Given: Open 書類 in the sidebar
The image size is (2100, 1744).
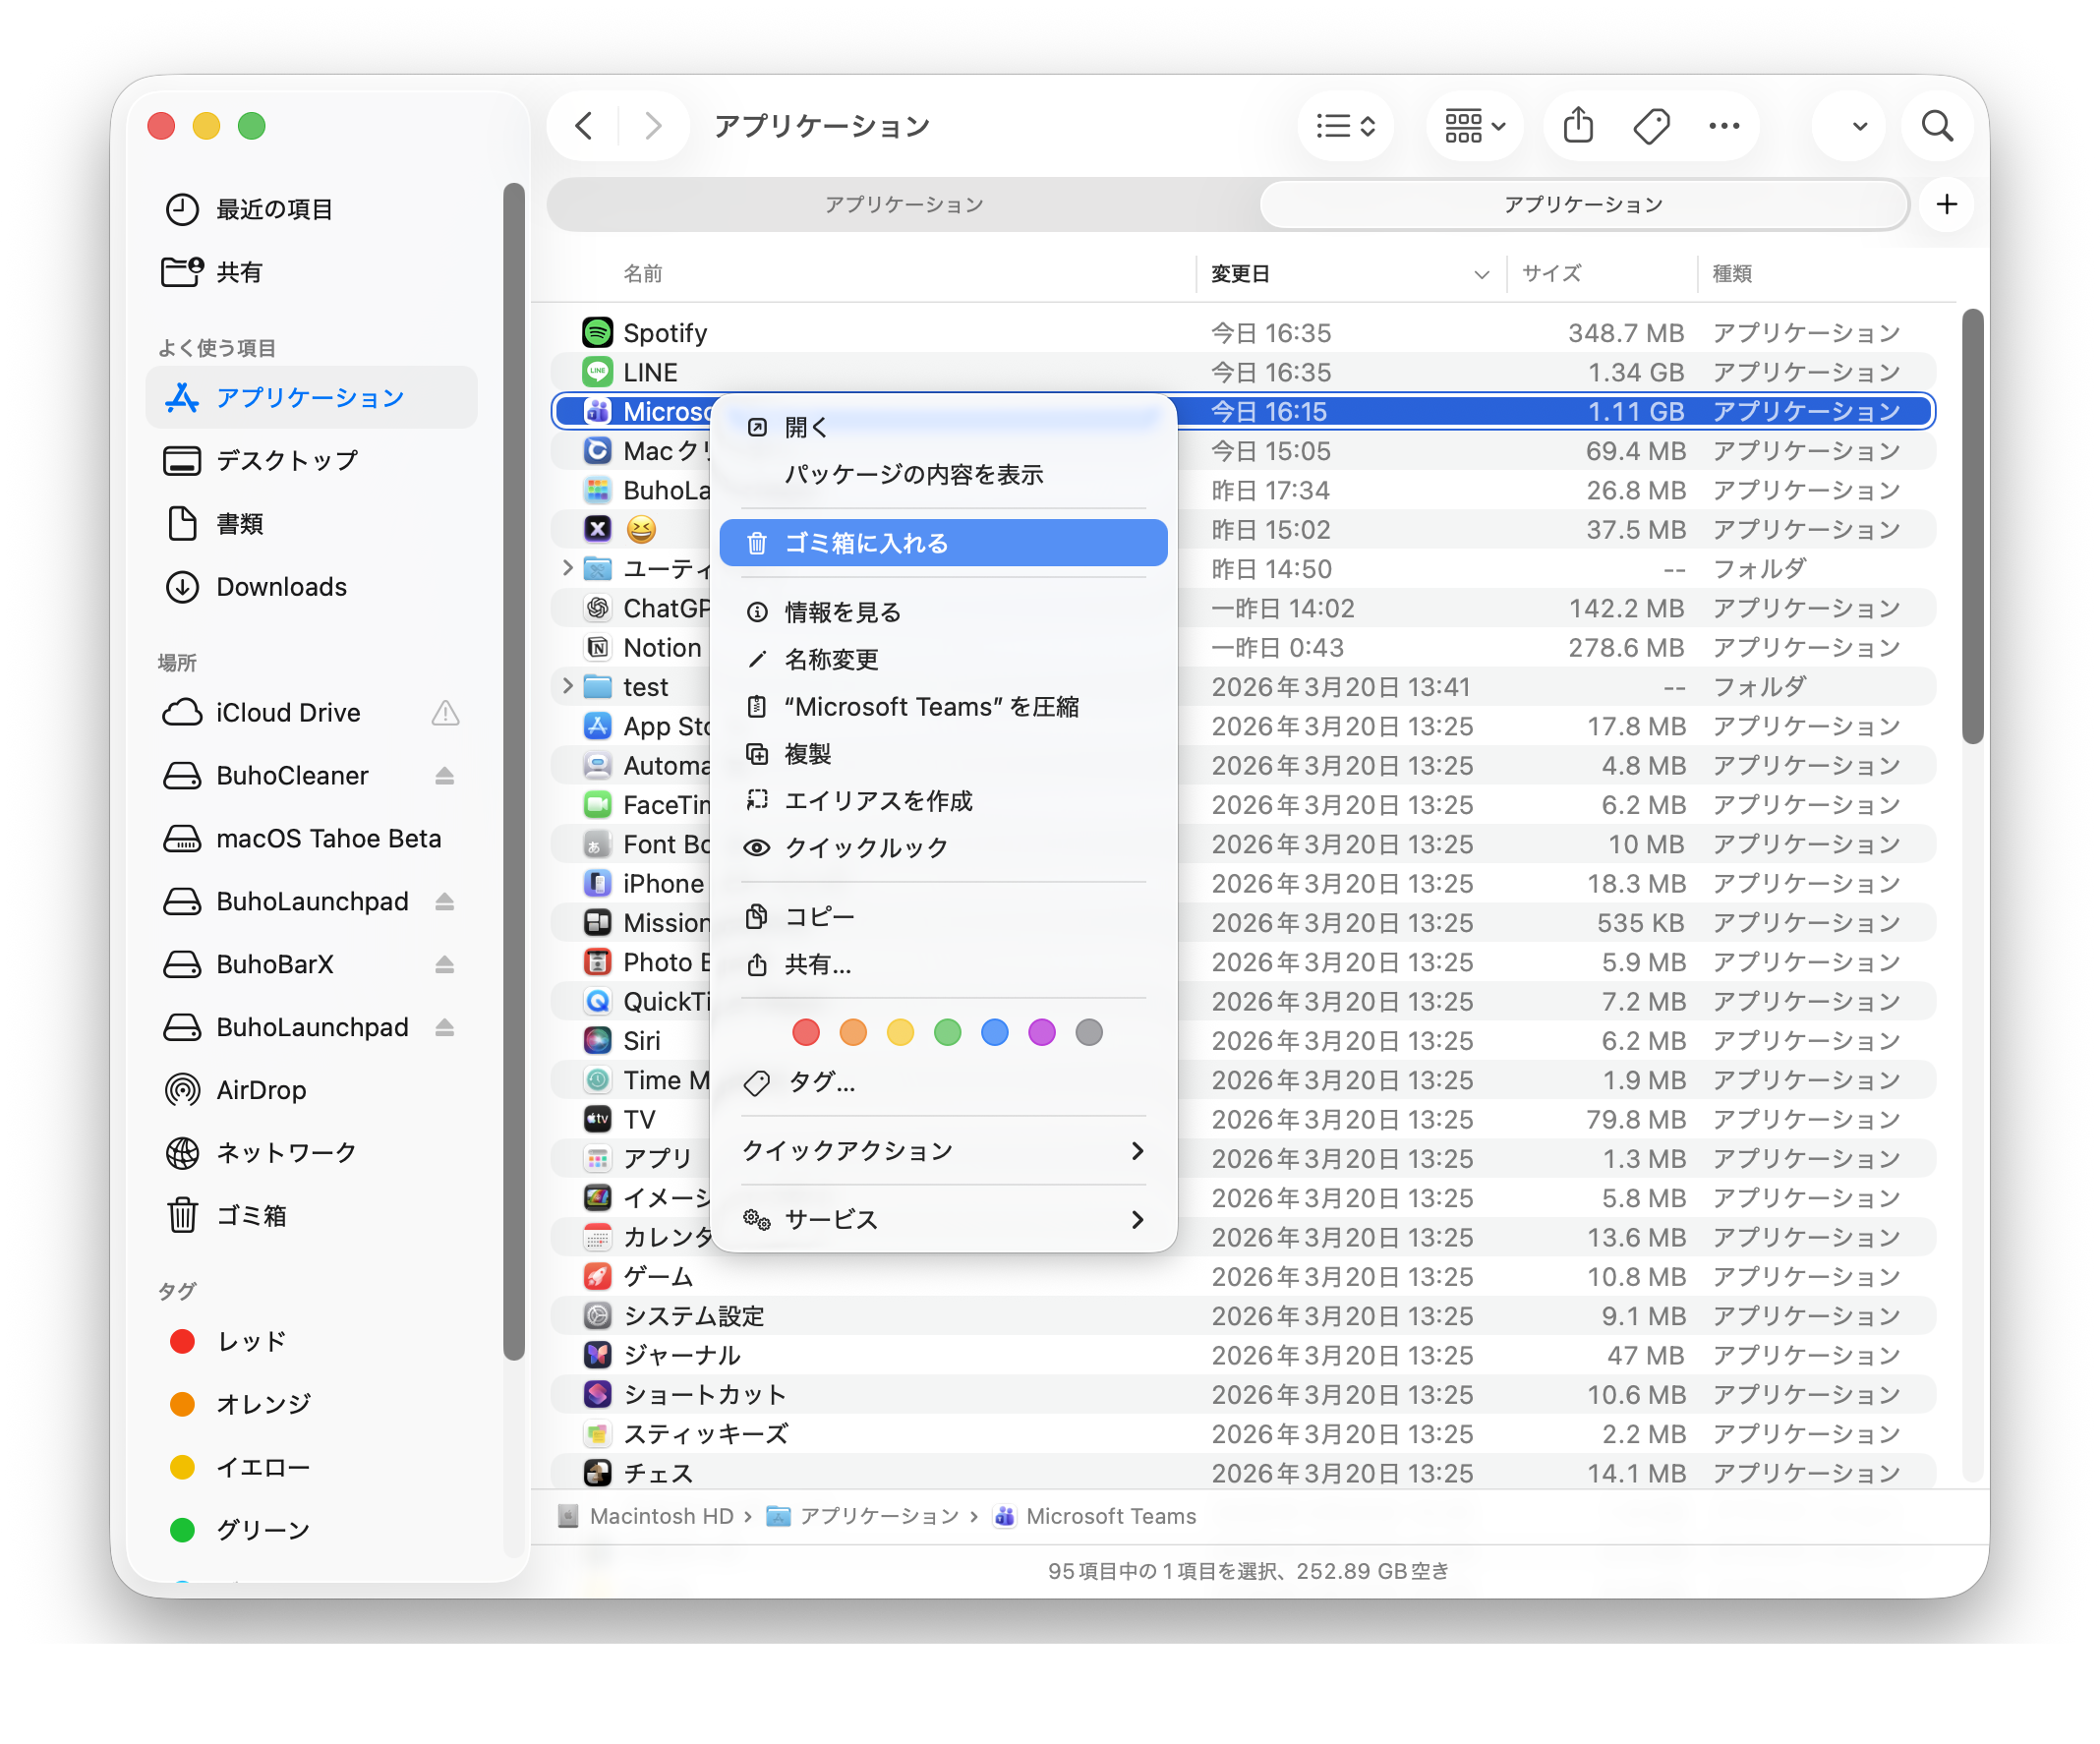Looking at the screenshot, I should [x=310, y=523].
